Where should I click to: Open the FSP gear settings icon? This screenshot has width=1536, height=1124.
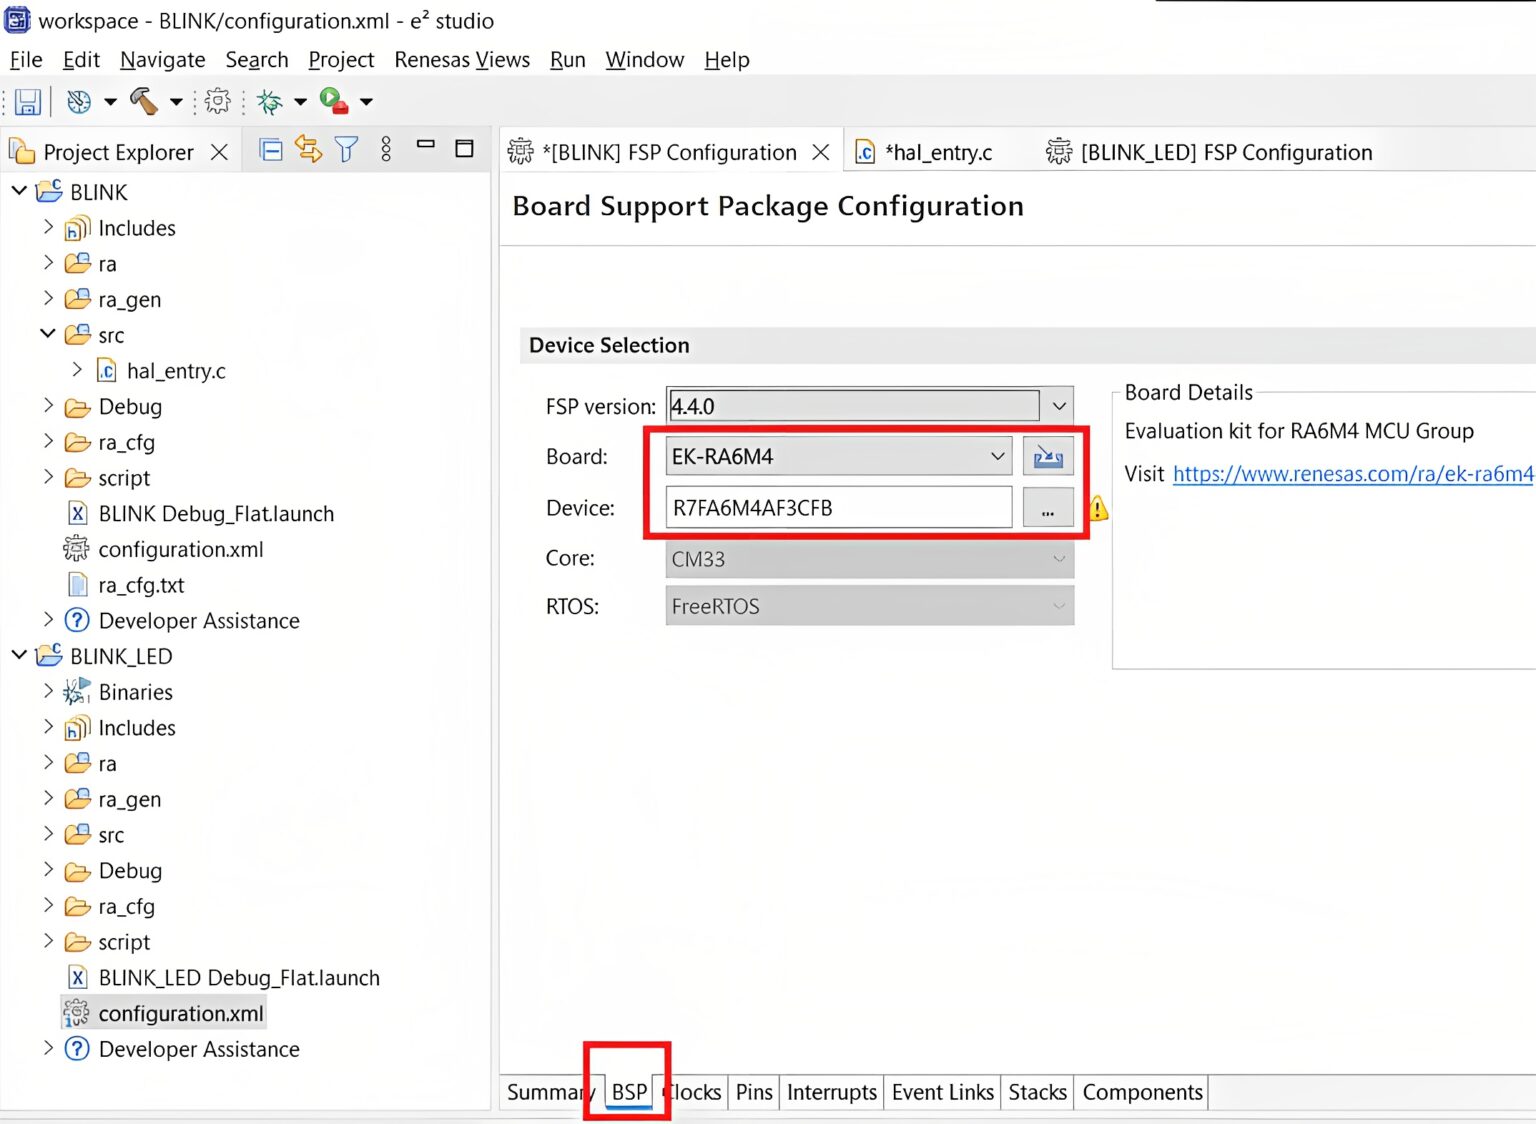click(218, 101)
